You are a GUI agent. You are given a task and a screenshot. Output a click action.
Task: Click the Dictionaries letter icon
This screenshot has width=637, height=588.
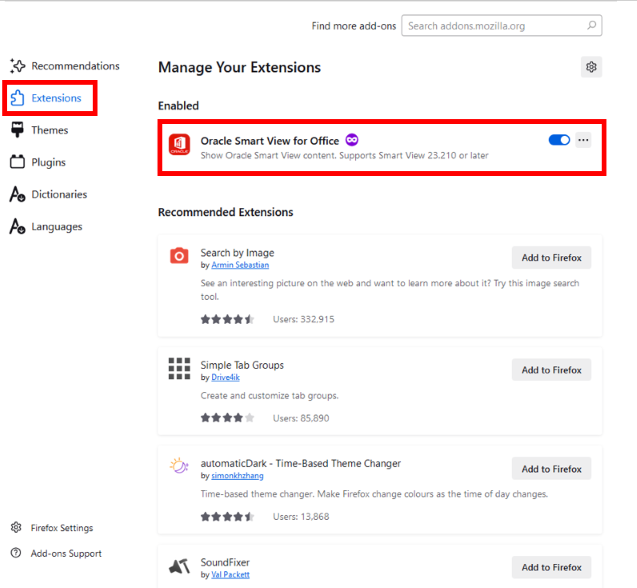click(17, 194)
